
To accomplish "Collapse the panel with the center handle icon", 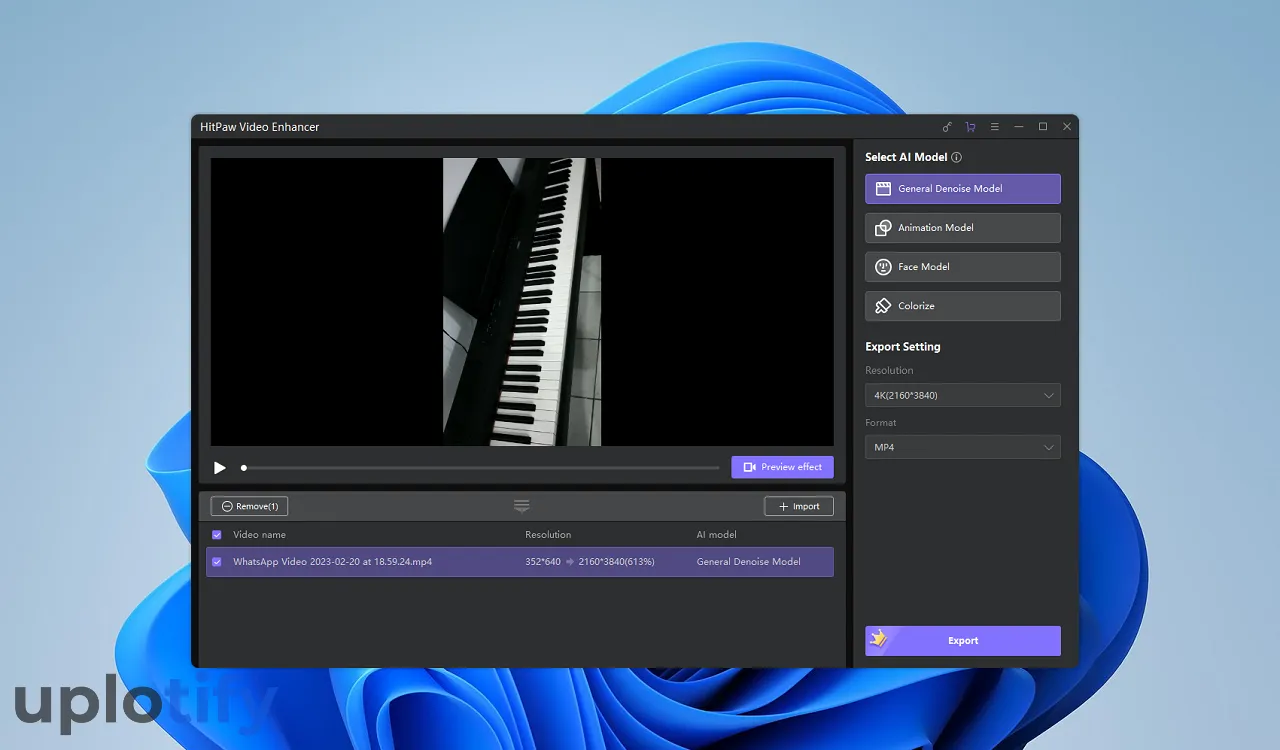I will [522, 506].
